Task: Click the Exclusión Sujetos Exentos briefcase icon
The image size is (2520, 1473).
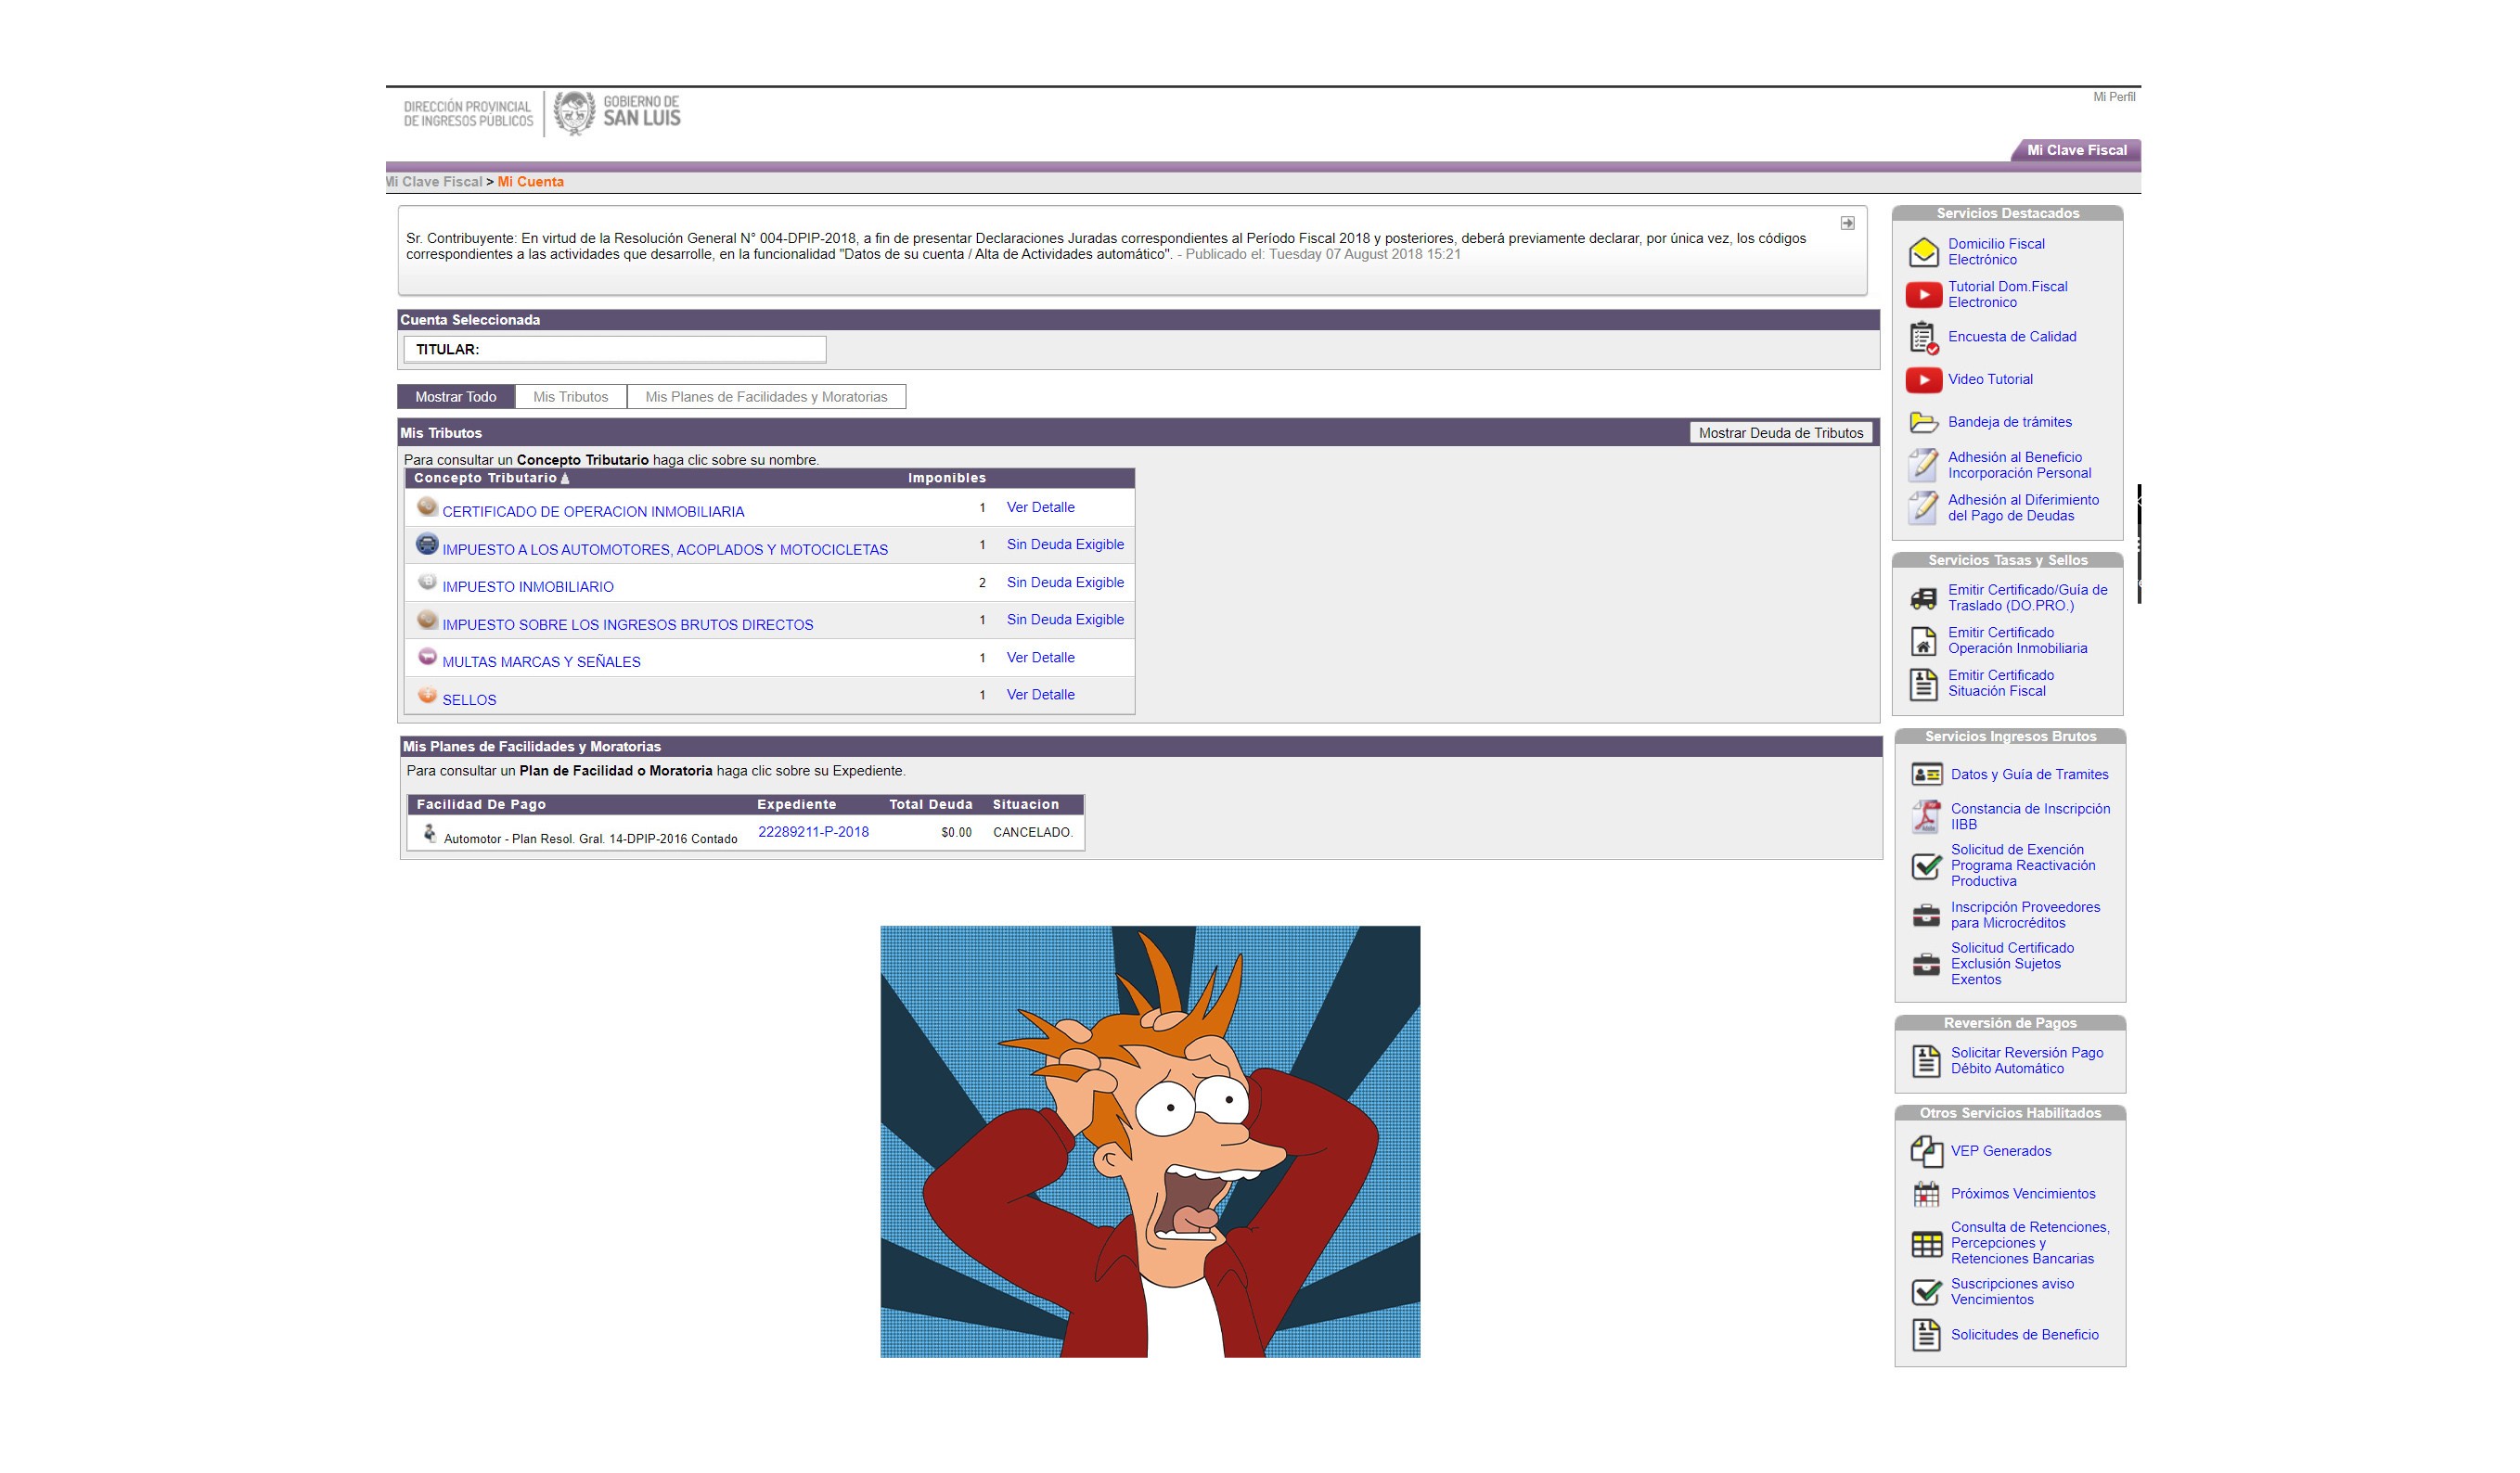Action: click(x=1926, y=964)
